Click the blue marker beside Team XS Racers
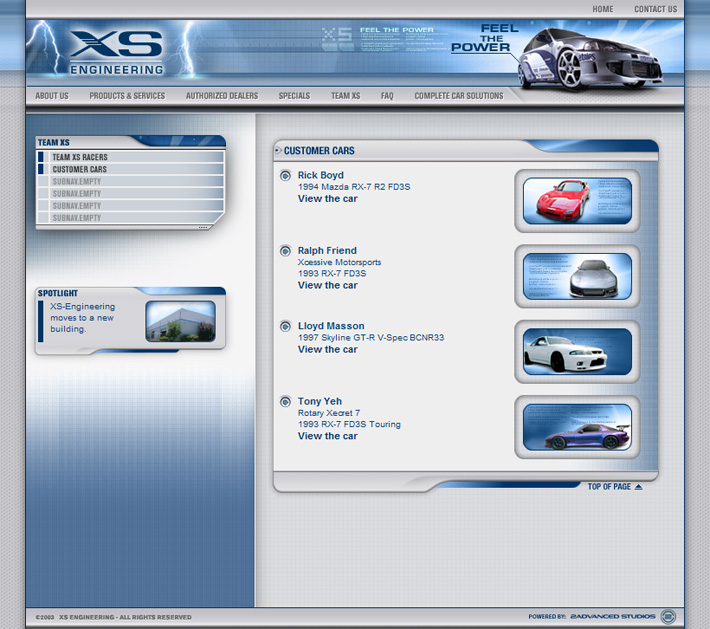710x629 pixels. coord(41,157)
